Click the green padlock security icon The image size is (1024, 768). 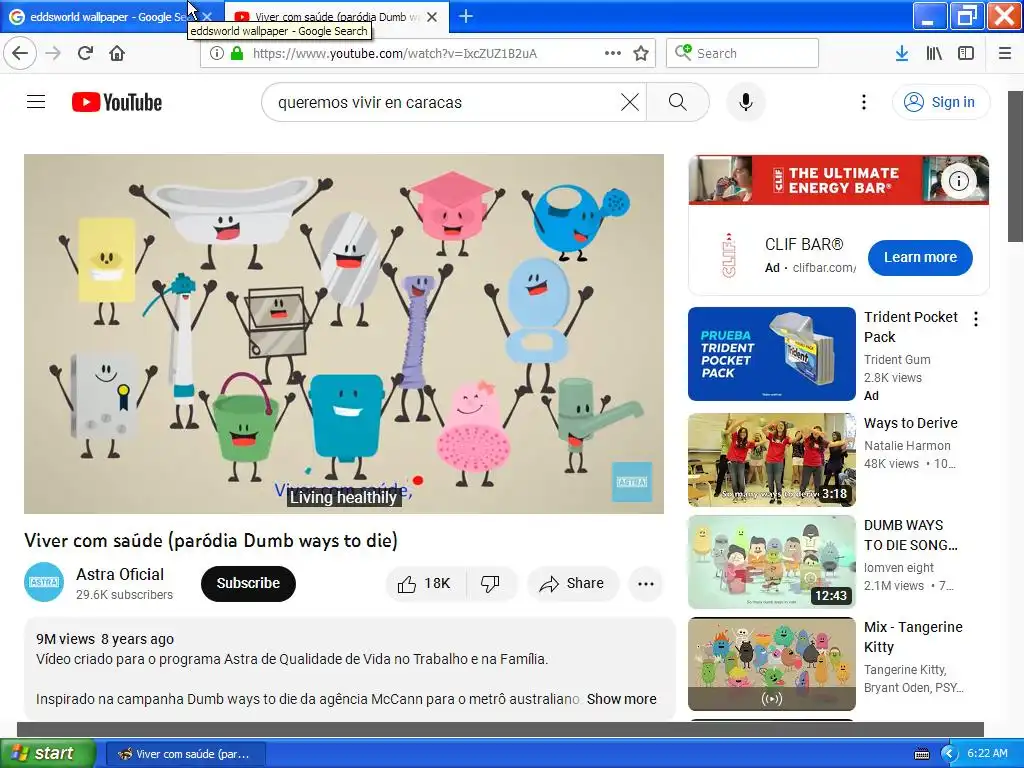[237, 53]
